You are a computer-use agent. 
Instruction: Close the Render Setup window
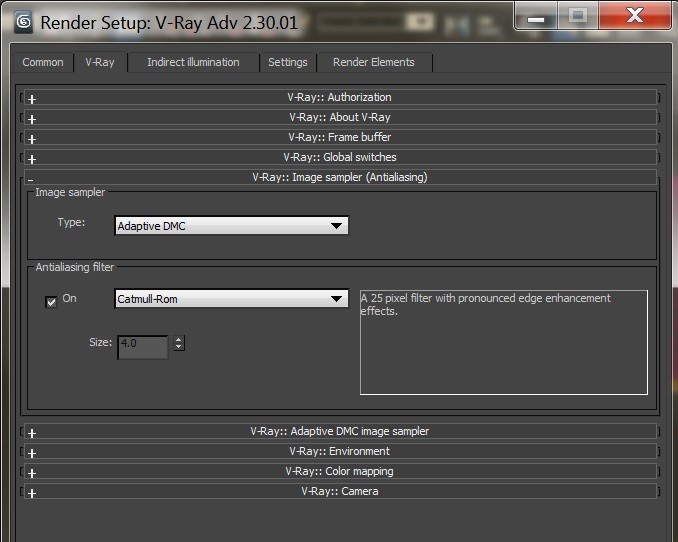pos(635,16)
